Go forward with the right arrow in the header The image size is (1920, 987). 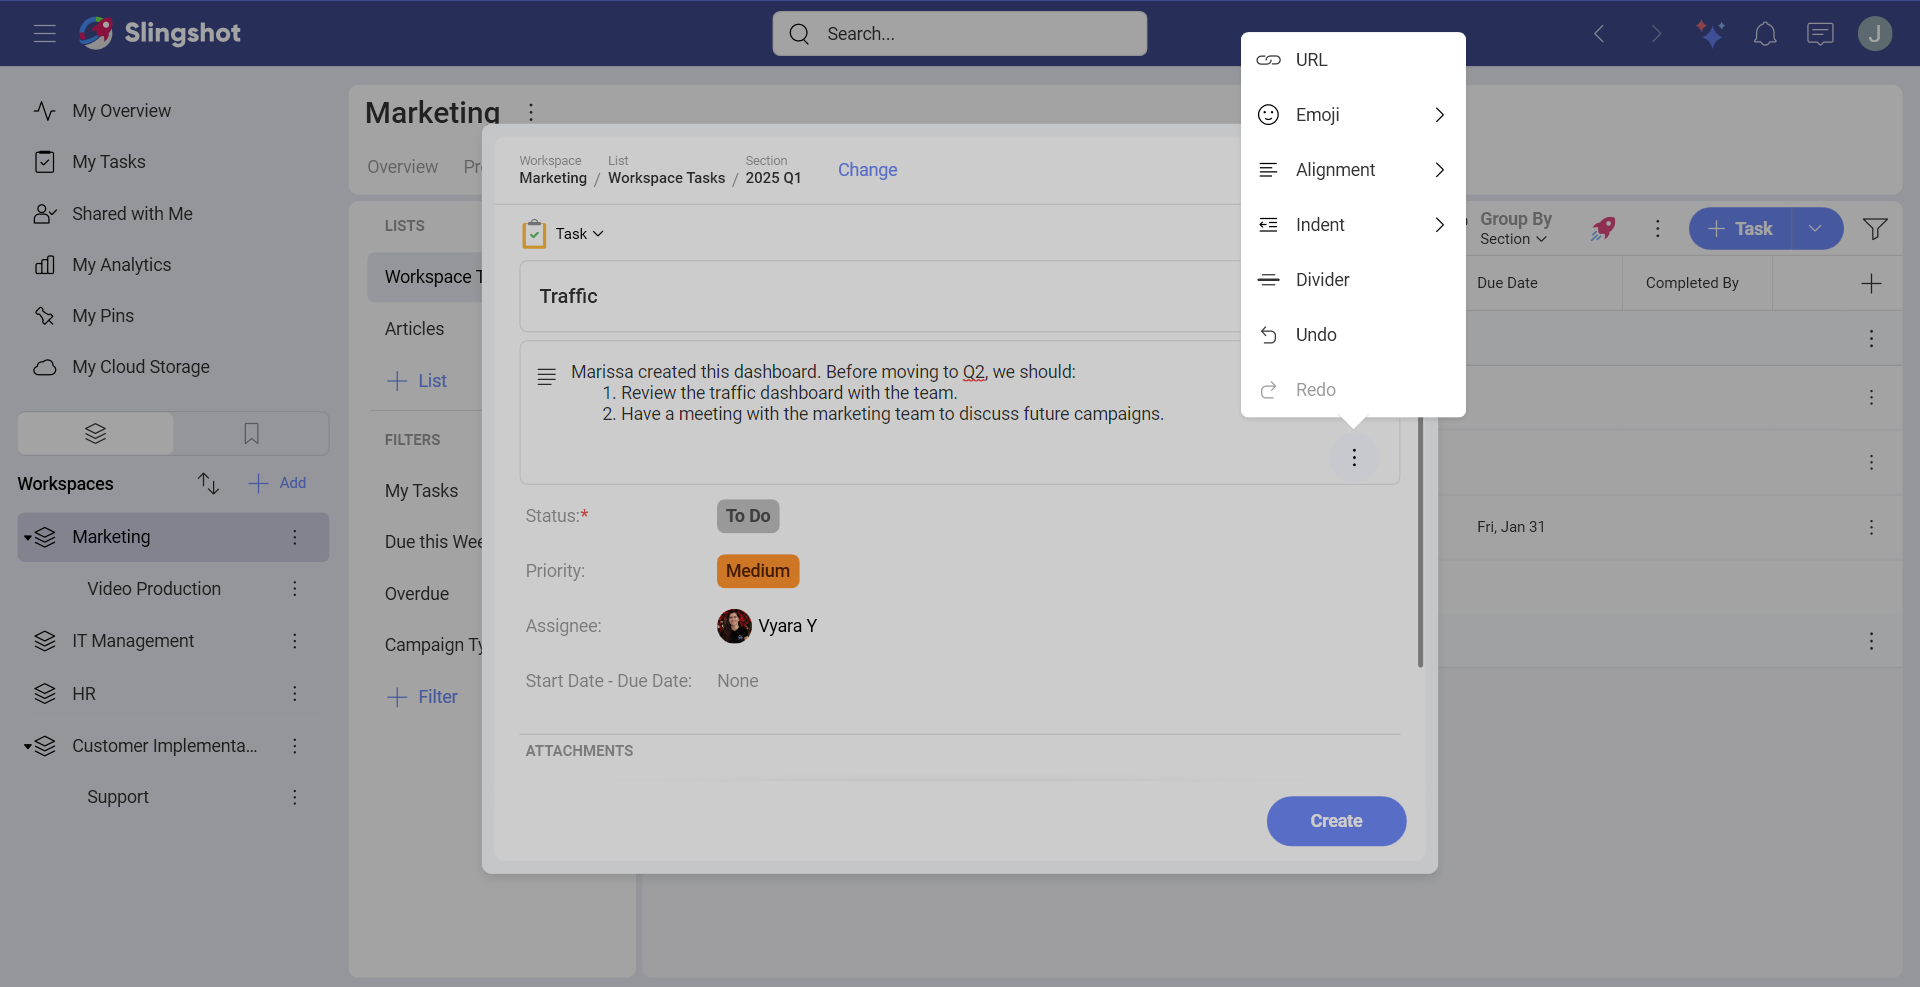pos(1656,34)
